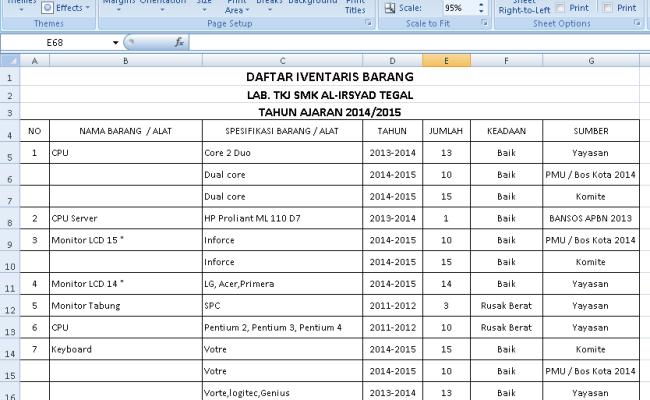Select the LG, Acer,Primera cell
The width and height of the screenshot is (650, 400).
282,284
